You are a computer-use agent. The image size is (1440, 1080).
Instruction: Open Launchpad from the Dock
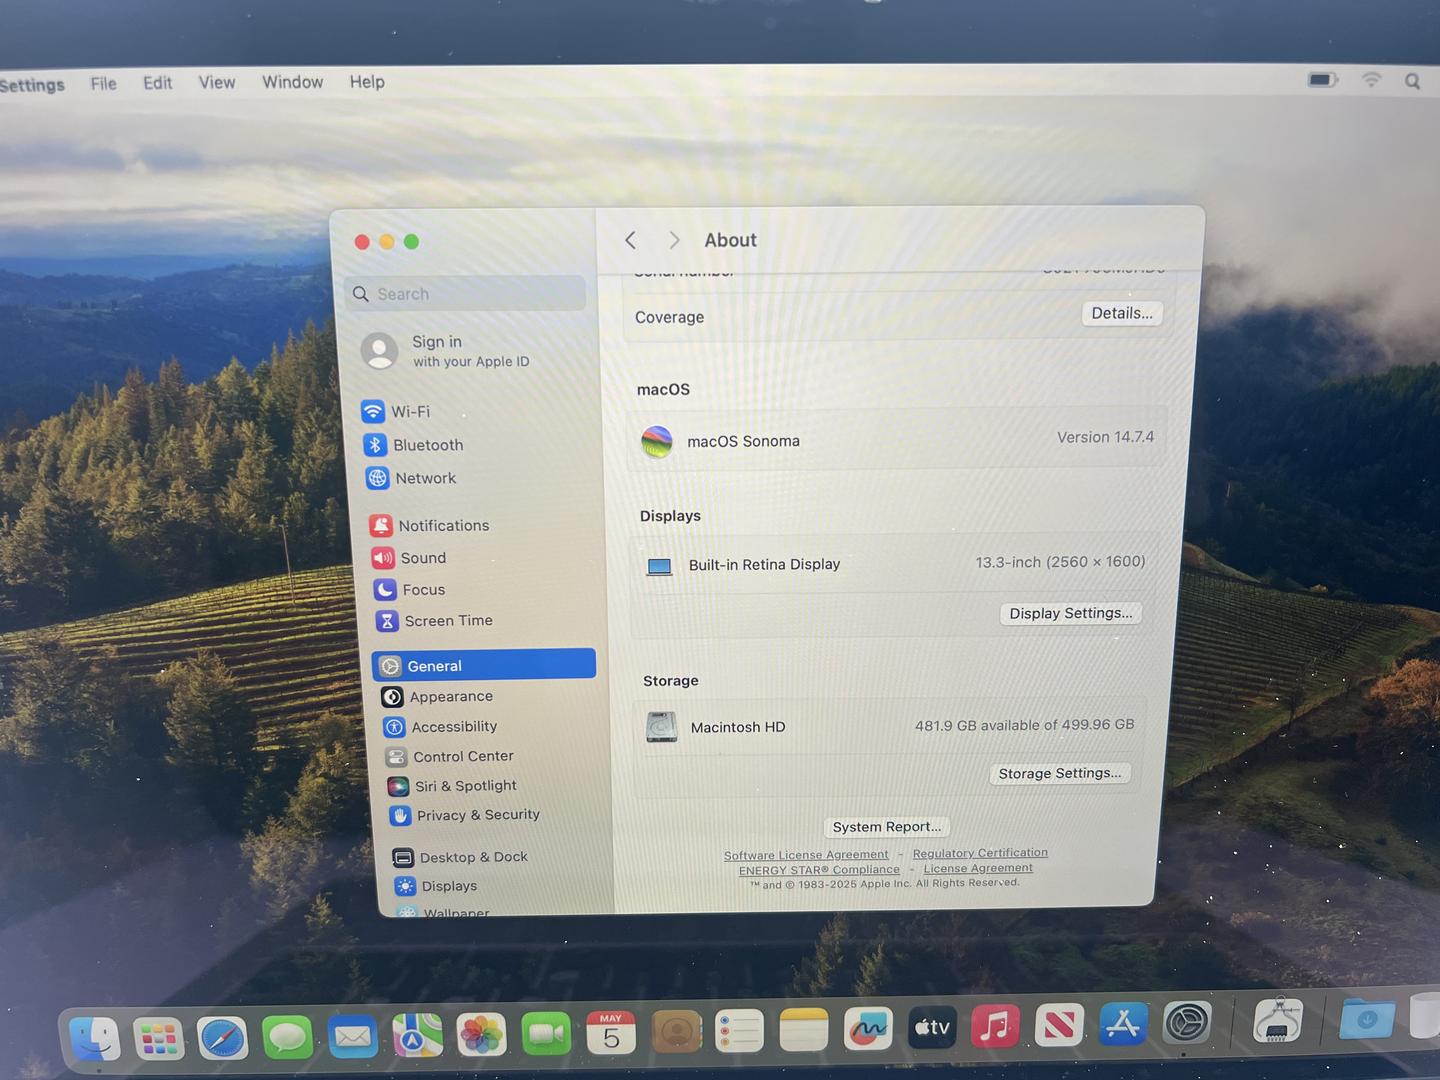[x=158, y=1039]
